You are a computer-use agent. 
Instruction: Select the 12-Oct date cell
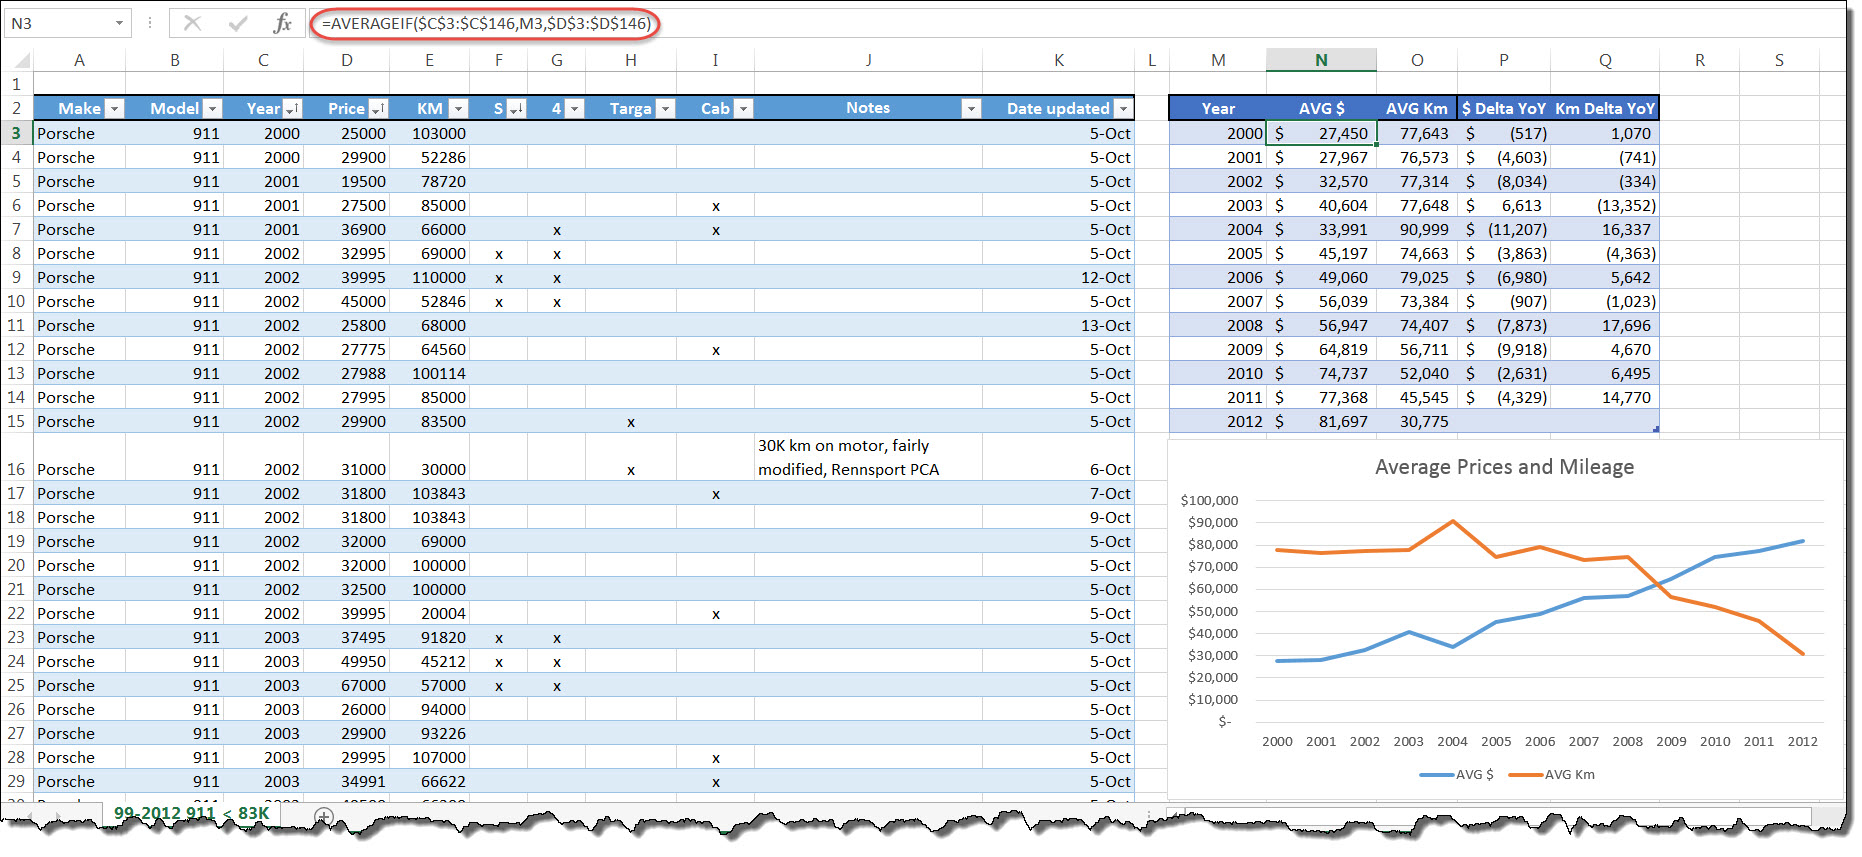(x=1058, y=277)
